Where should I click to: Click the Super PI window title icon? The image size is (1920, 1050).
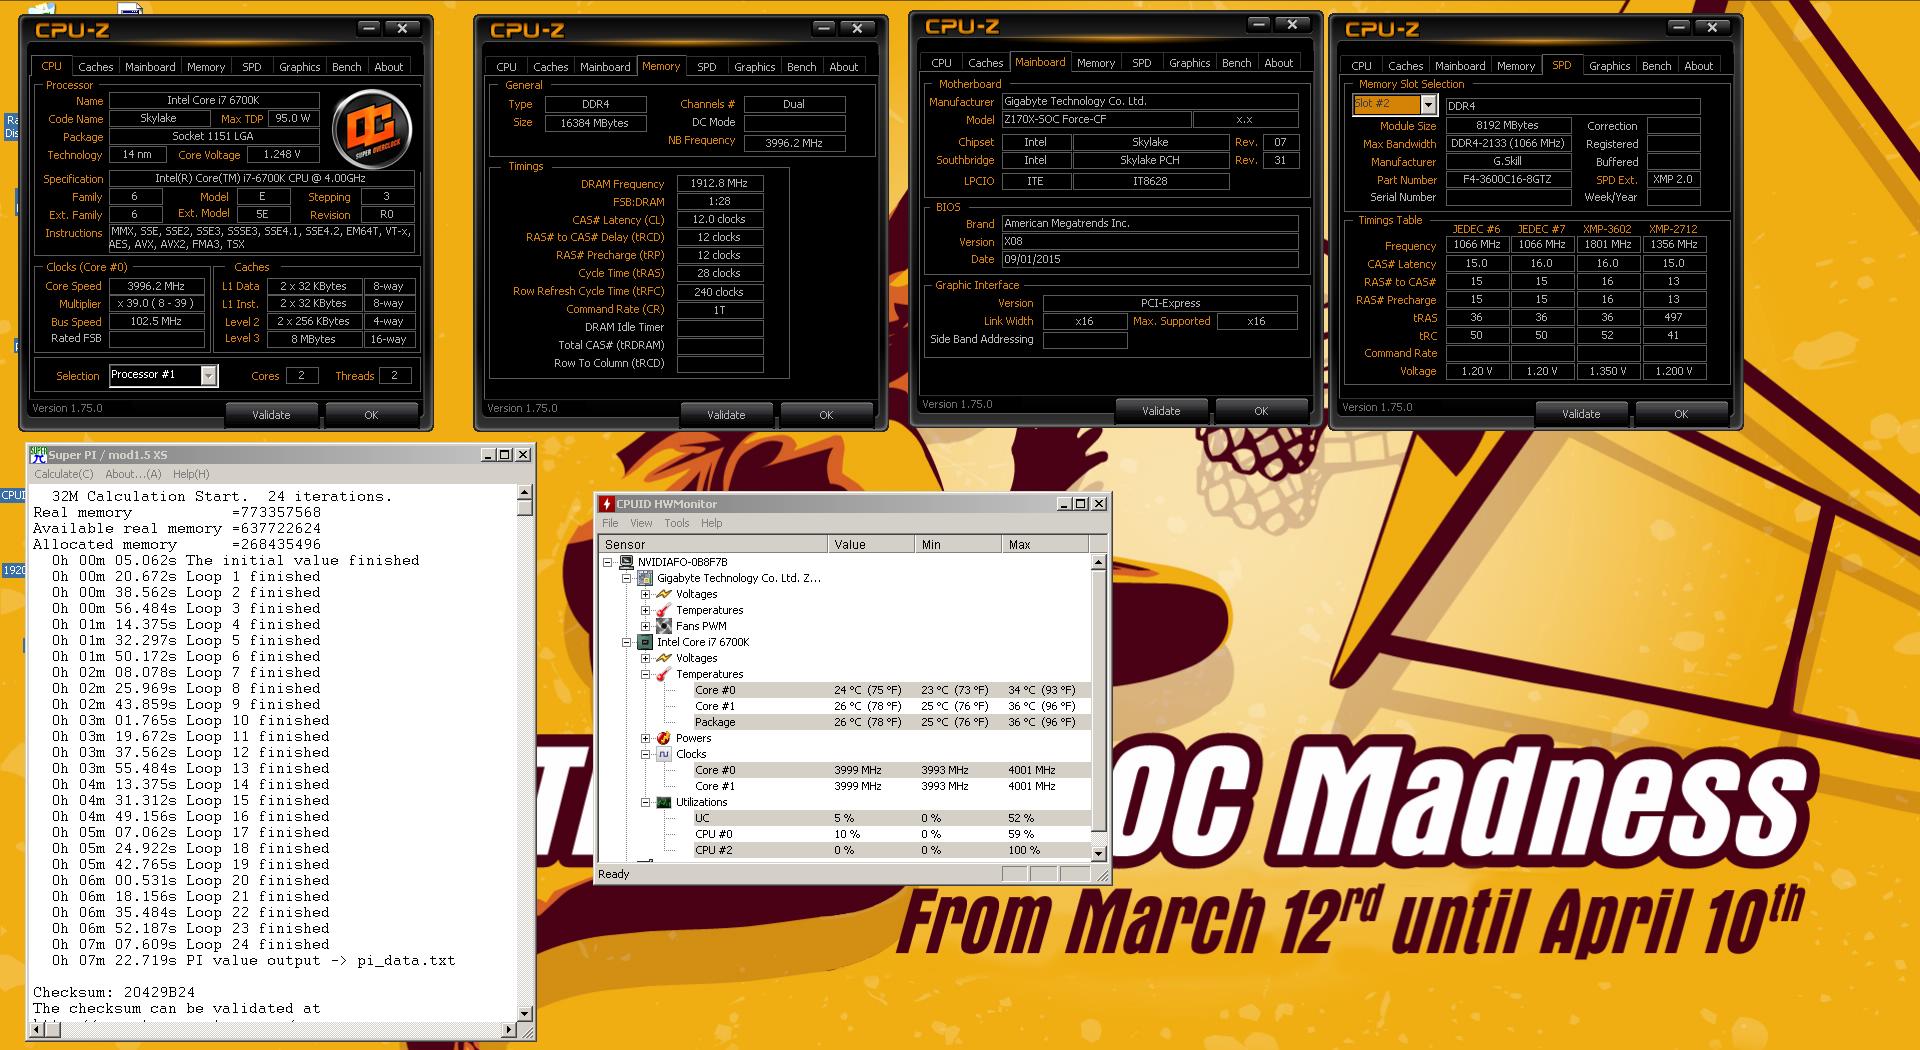click(x=39, y=454)
